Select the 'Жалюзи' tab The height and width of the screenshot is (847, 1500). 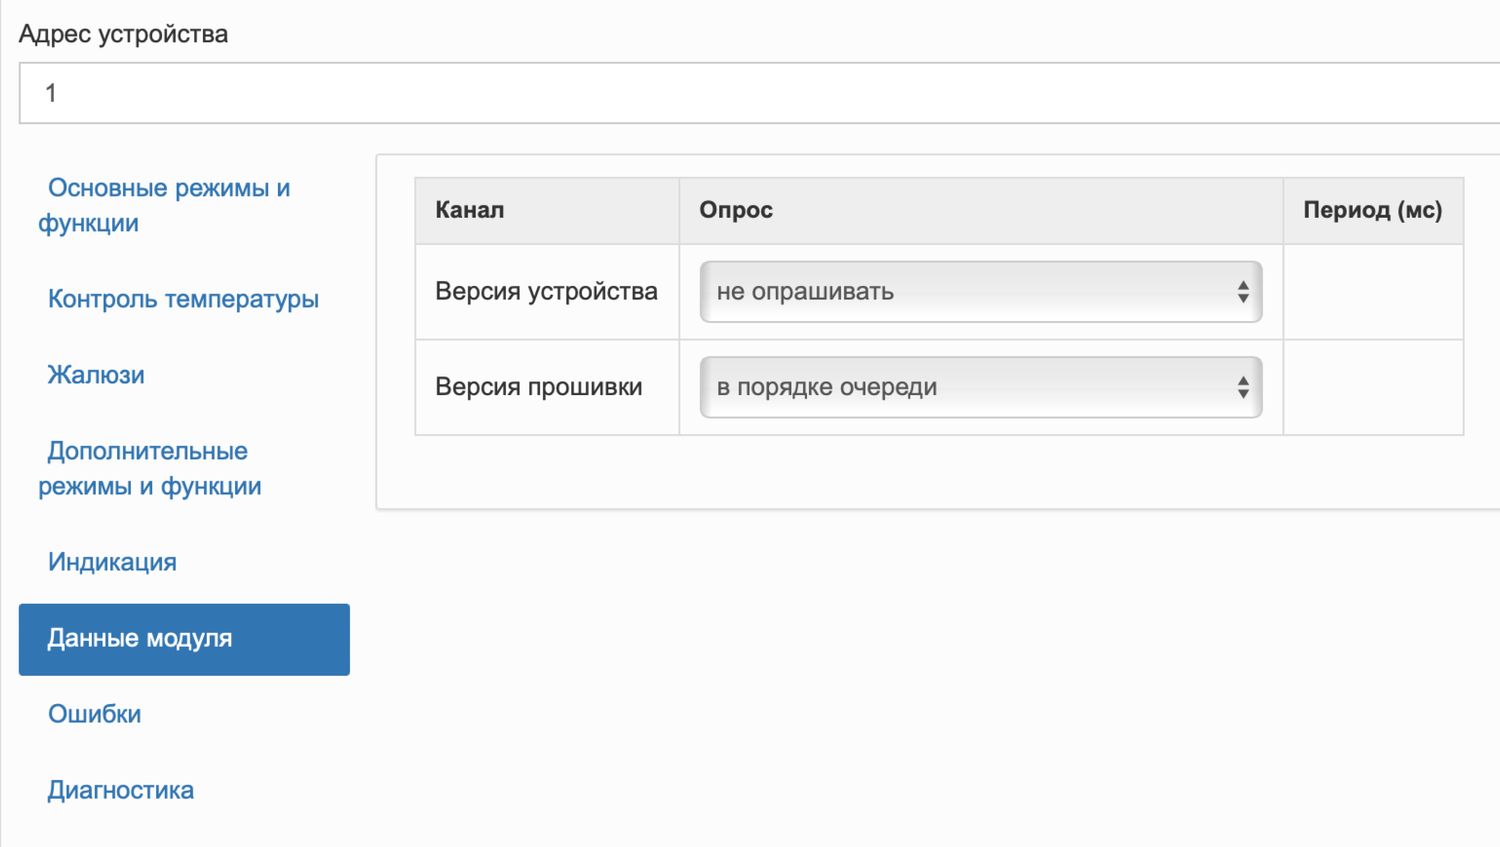point(96,375)
